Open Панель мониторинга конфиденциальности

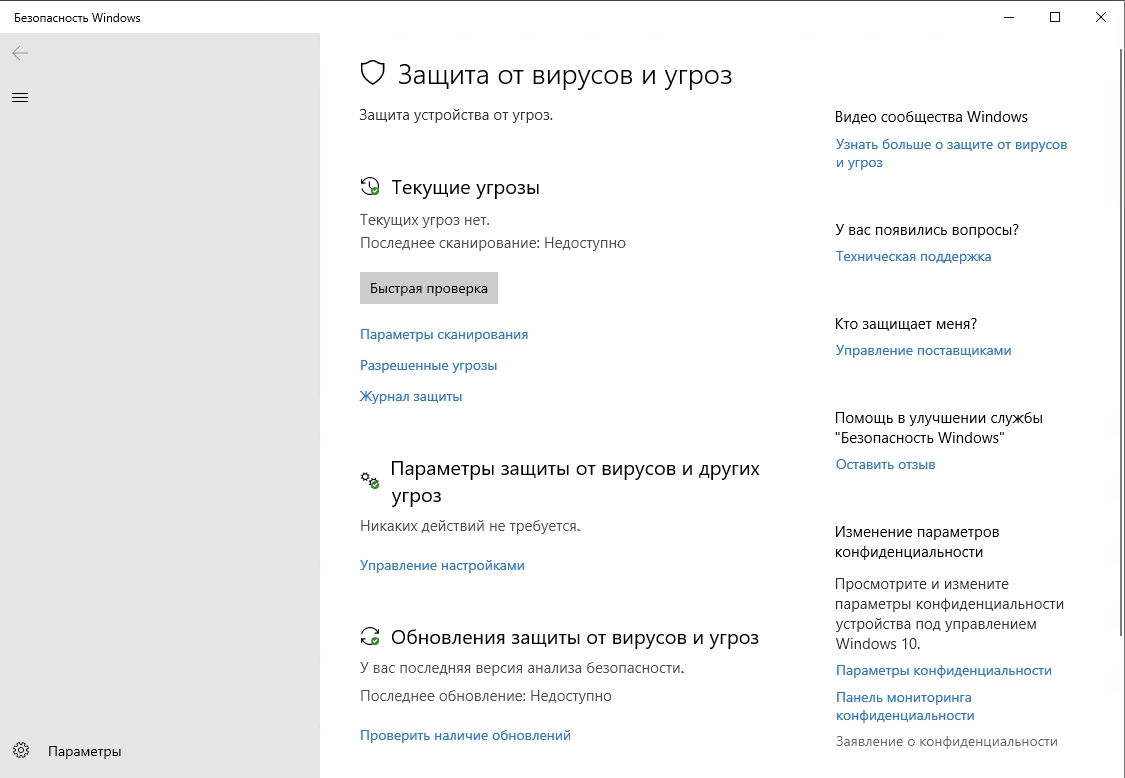(x=905, y=706)
